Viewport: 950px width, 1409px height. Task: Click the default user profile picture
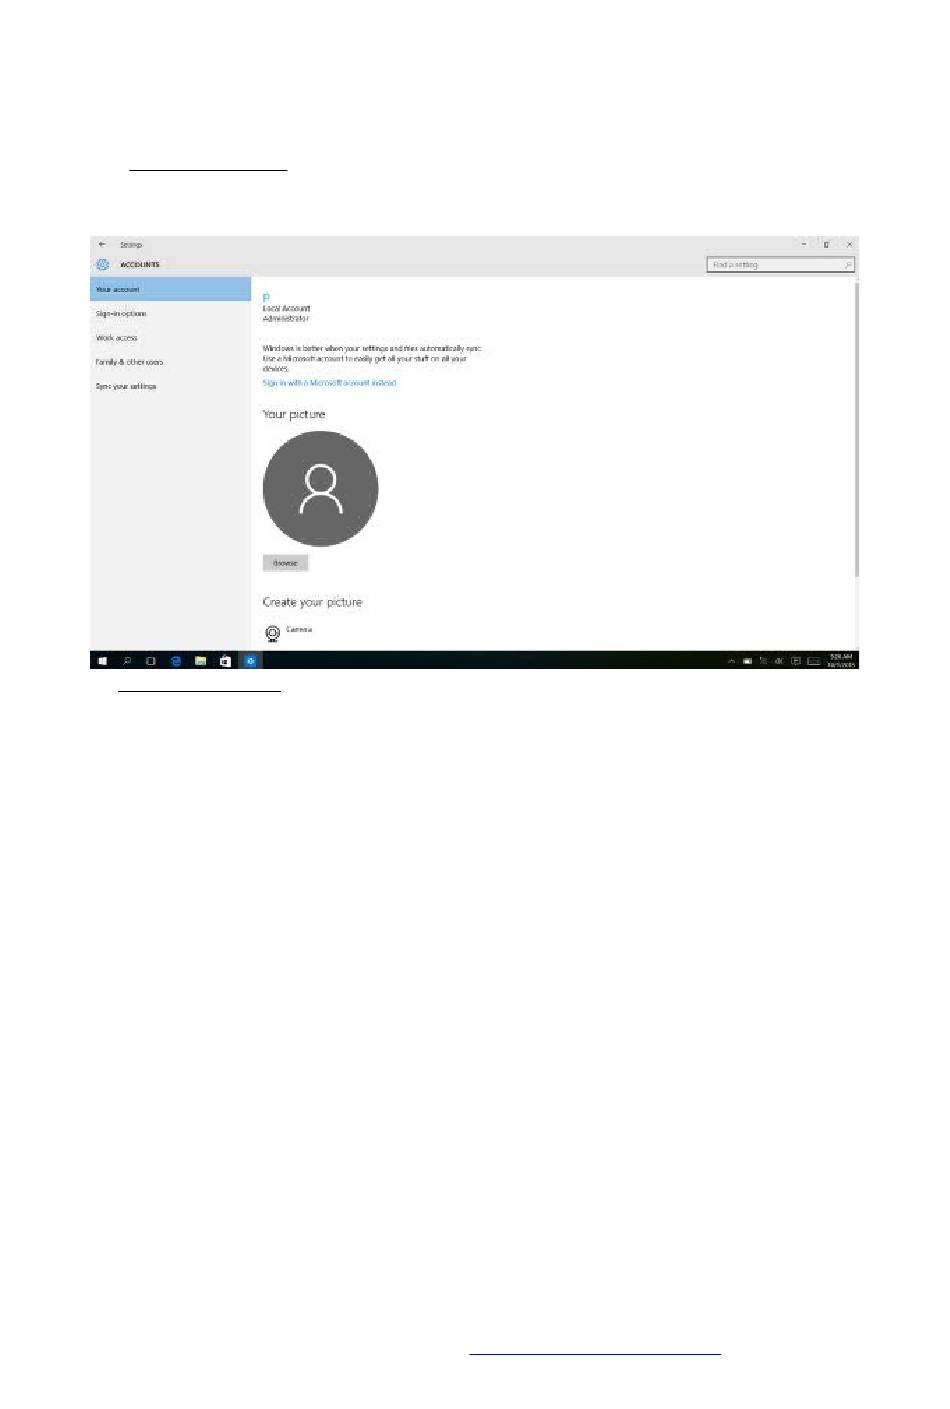click(320, 488)
